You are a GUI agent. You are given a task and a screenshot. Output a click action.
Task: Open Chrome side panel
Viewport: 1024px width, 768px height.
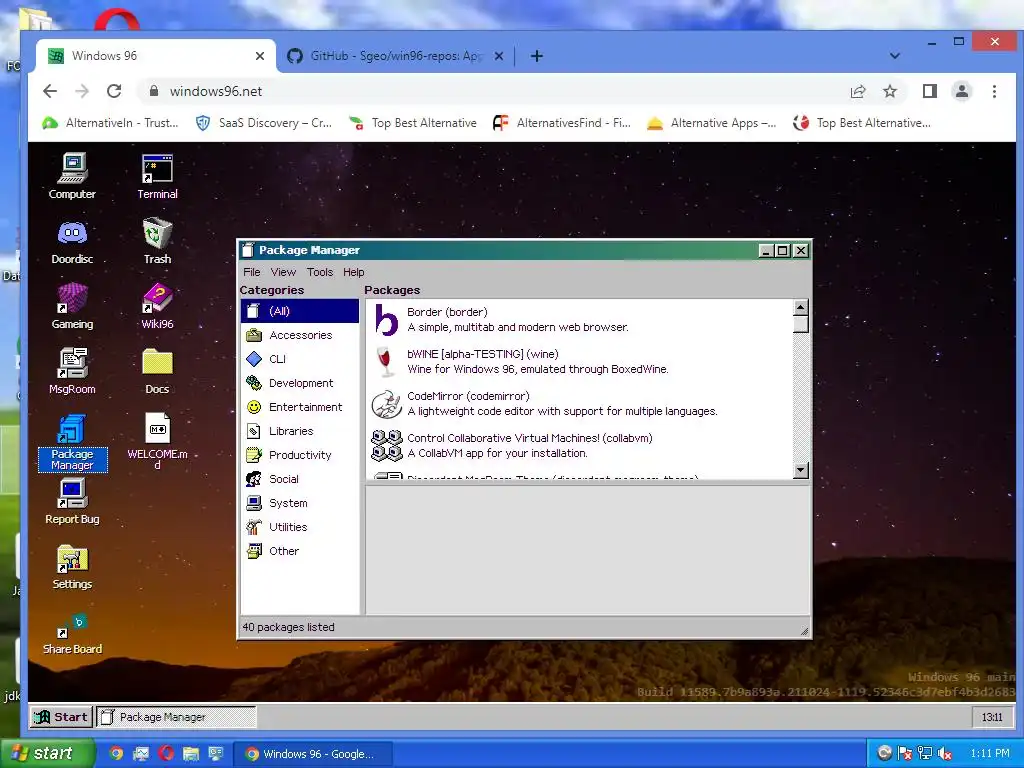coord(930,91)
